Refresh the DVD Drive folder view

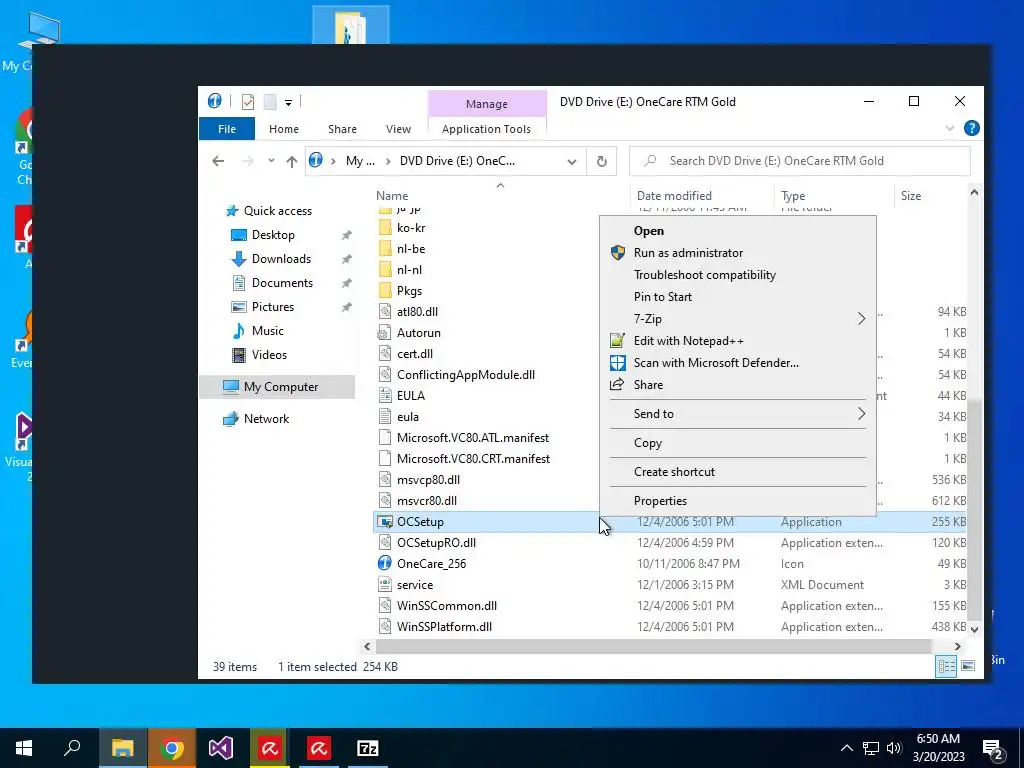click(x=601, y=161)
